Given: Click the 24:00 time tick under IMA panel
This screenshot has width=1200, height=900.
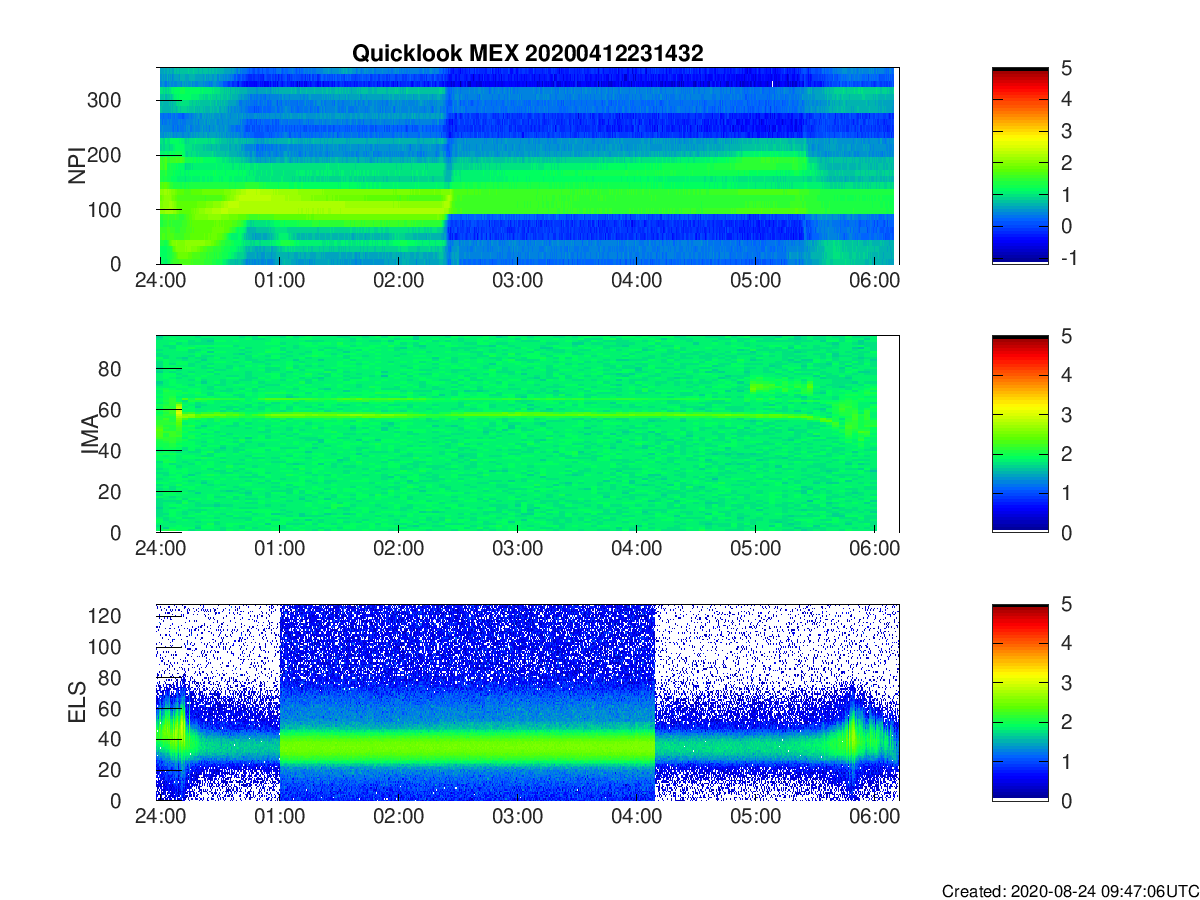Looking at the screenshot, I should coord(160,549).
